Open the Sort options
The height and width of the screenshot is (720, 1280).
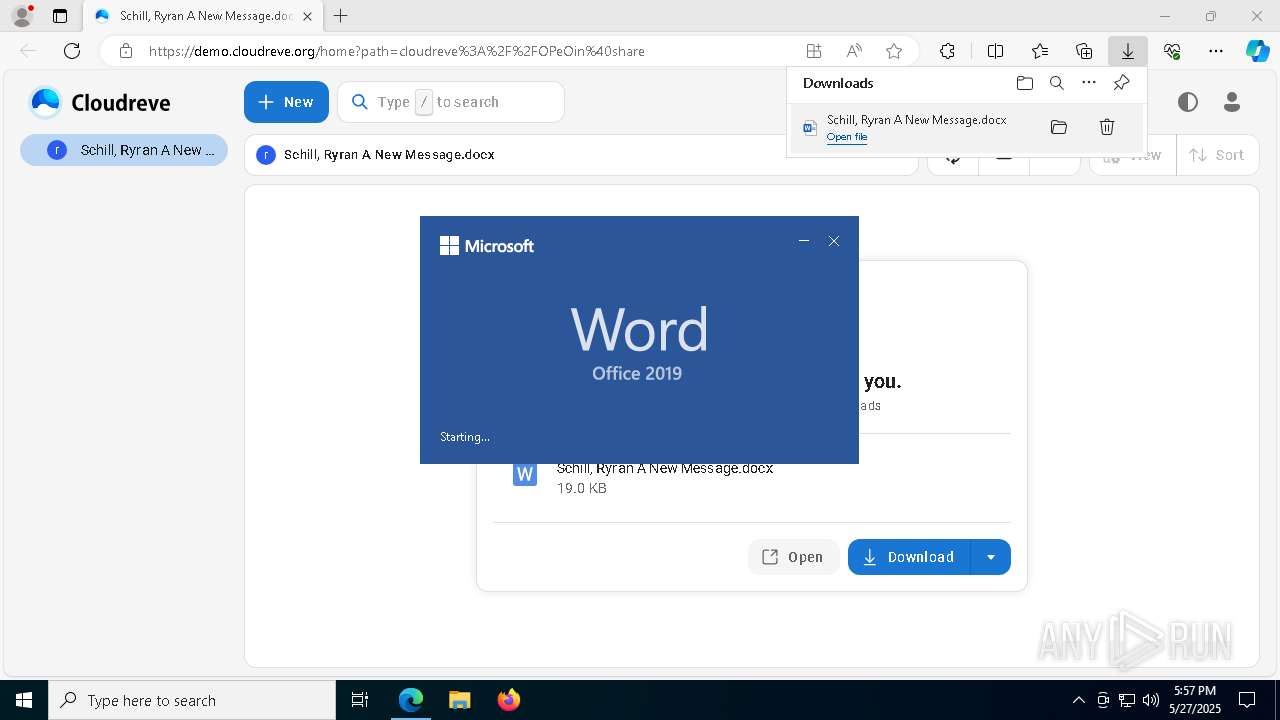tap(1217, 155)
